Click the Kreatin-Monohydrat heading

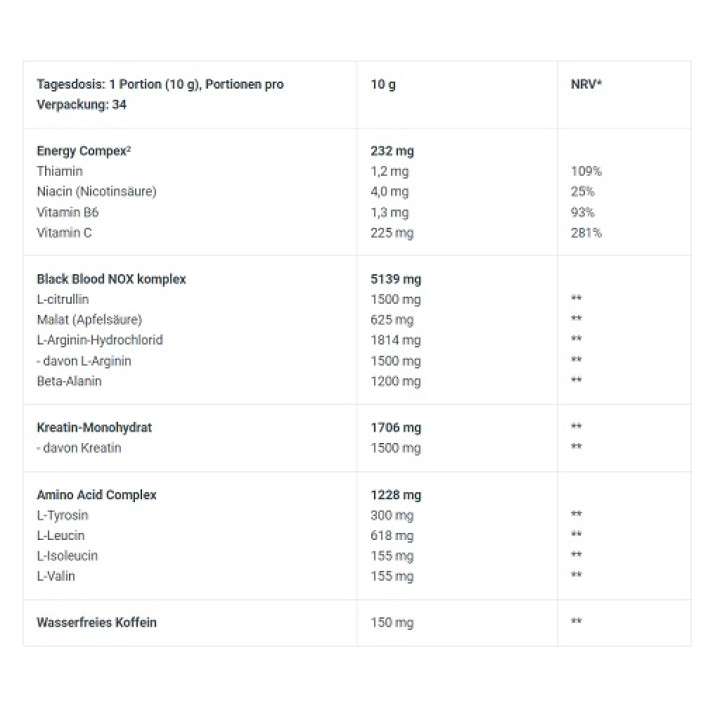(x=94, y=427)
